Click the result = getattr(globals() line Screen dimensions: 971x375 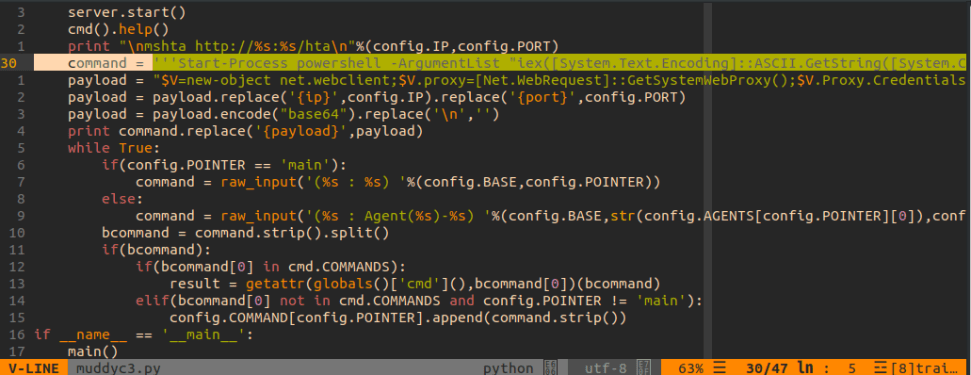pyautogui.click(x=415, y=285)
